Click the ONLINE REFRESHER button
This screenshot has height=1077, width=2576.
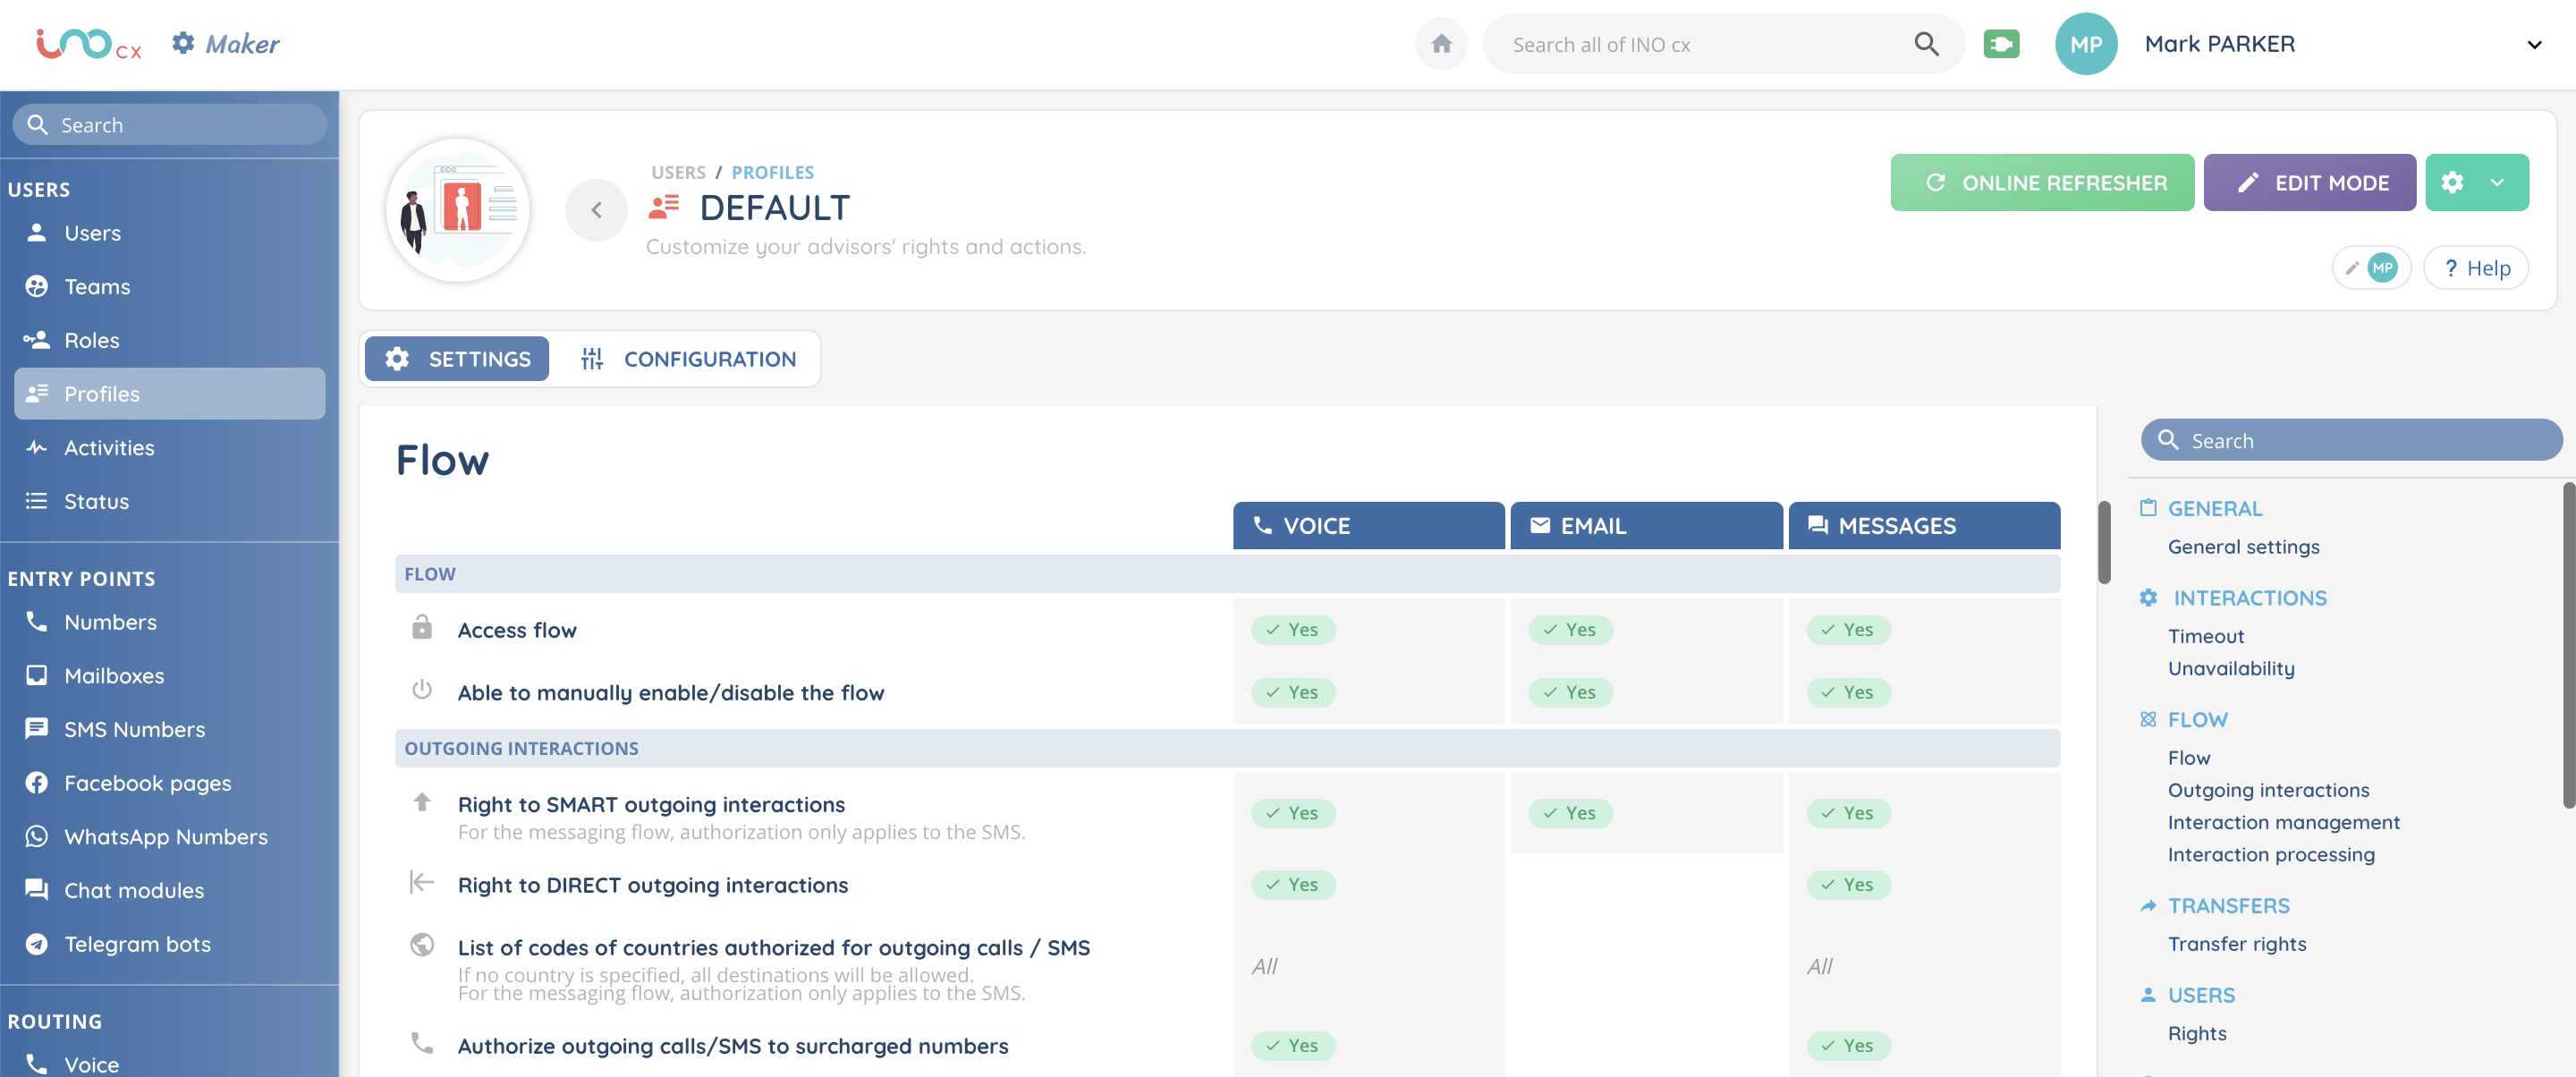(x=2042, y=183)
